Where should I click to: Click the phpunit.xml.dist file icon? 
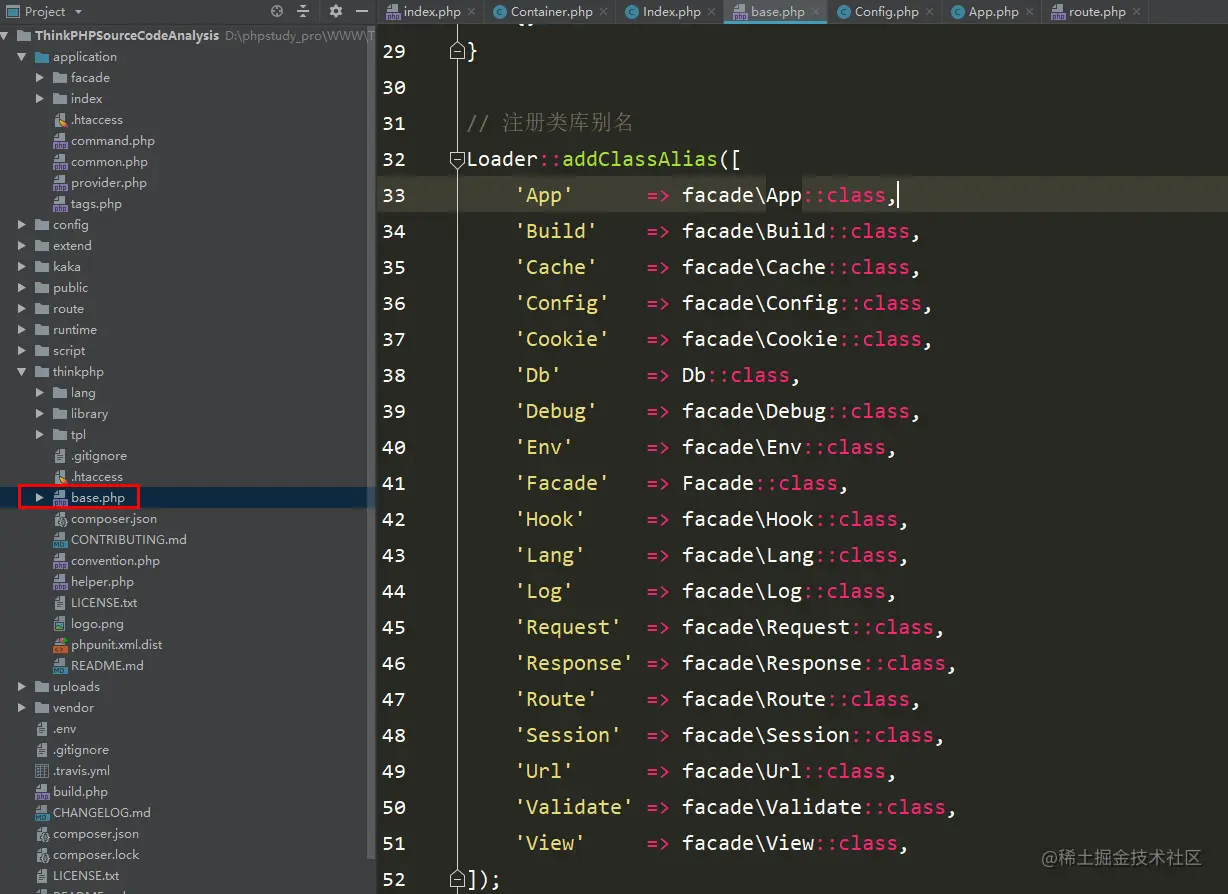[x=60, y=645]
